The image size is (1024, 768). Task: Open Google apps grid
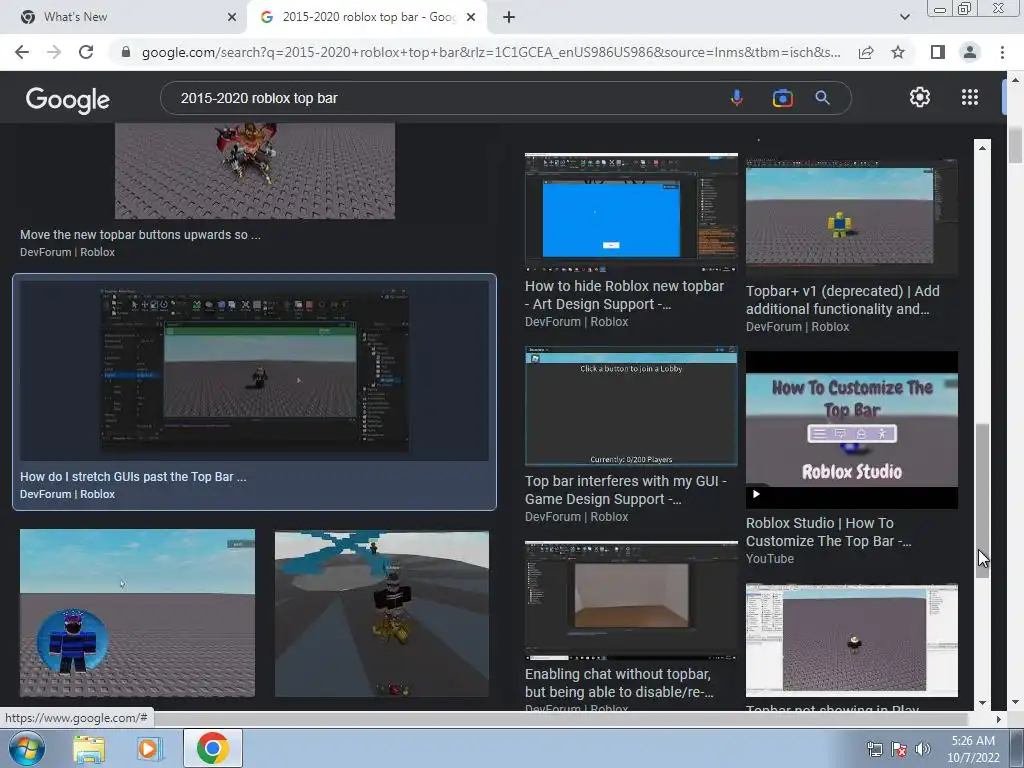970,97
